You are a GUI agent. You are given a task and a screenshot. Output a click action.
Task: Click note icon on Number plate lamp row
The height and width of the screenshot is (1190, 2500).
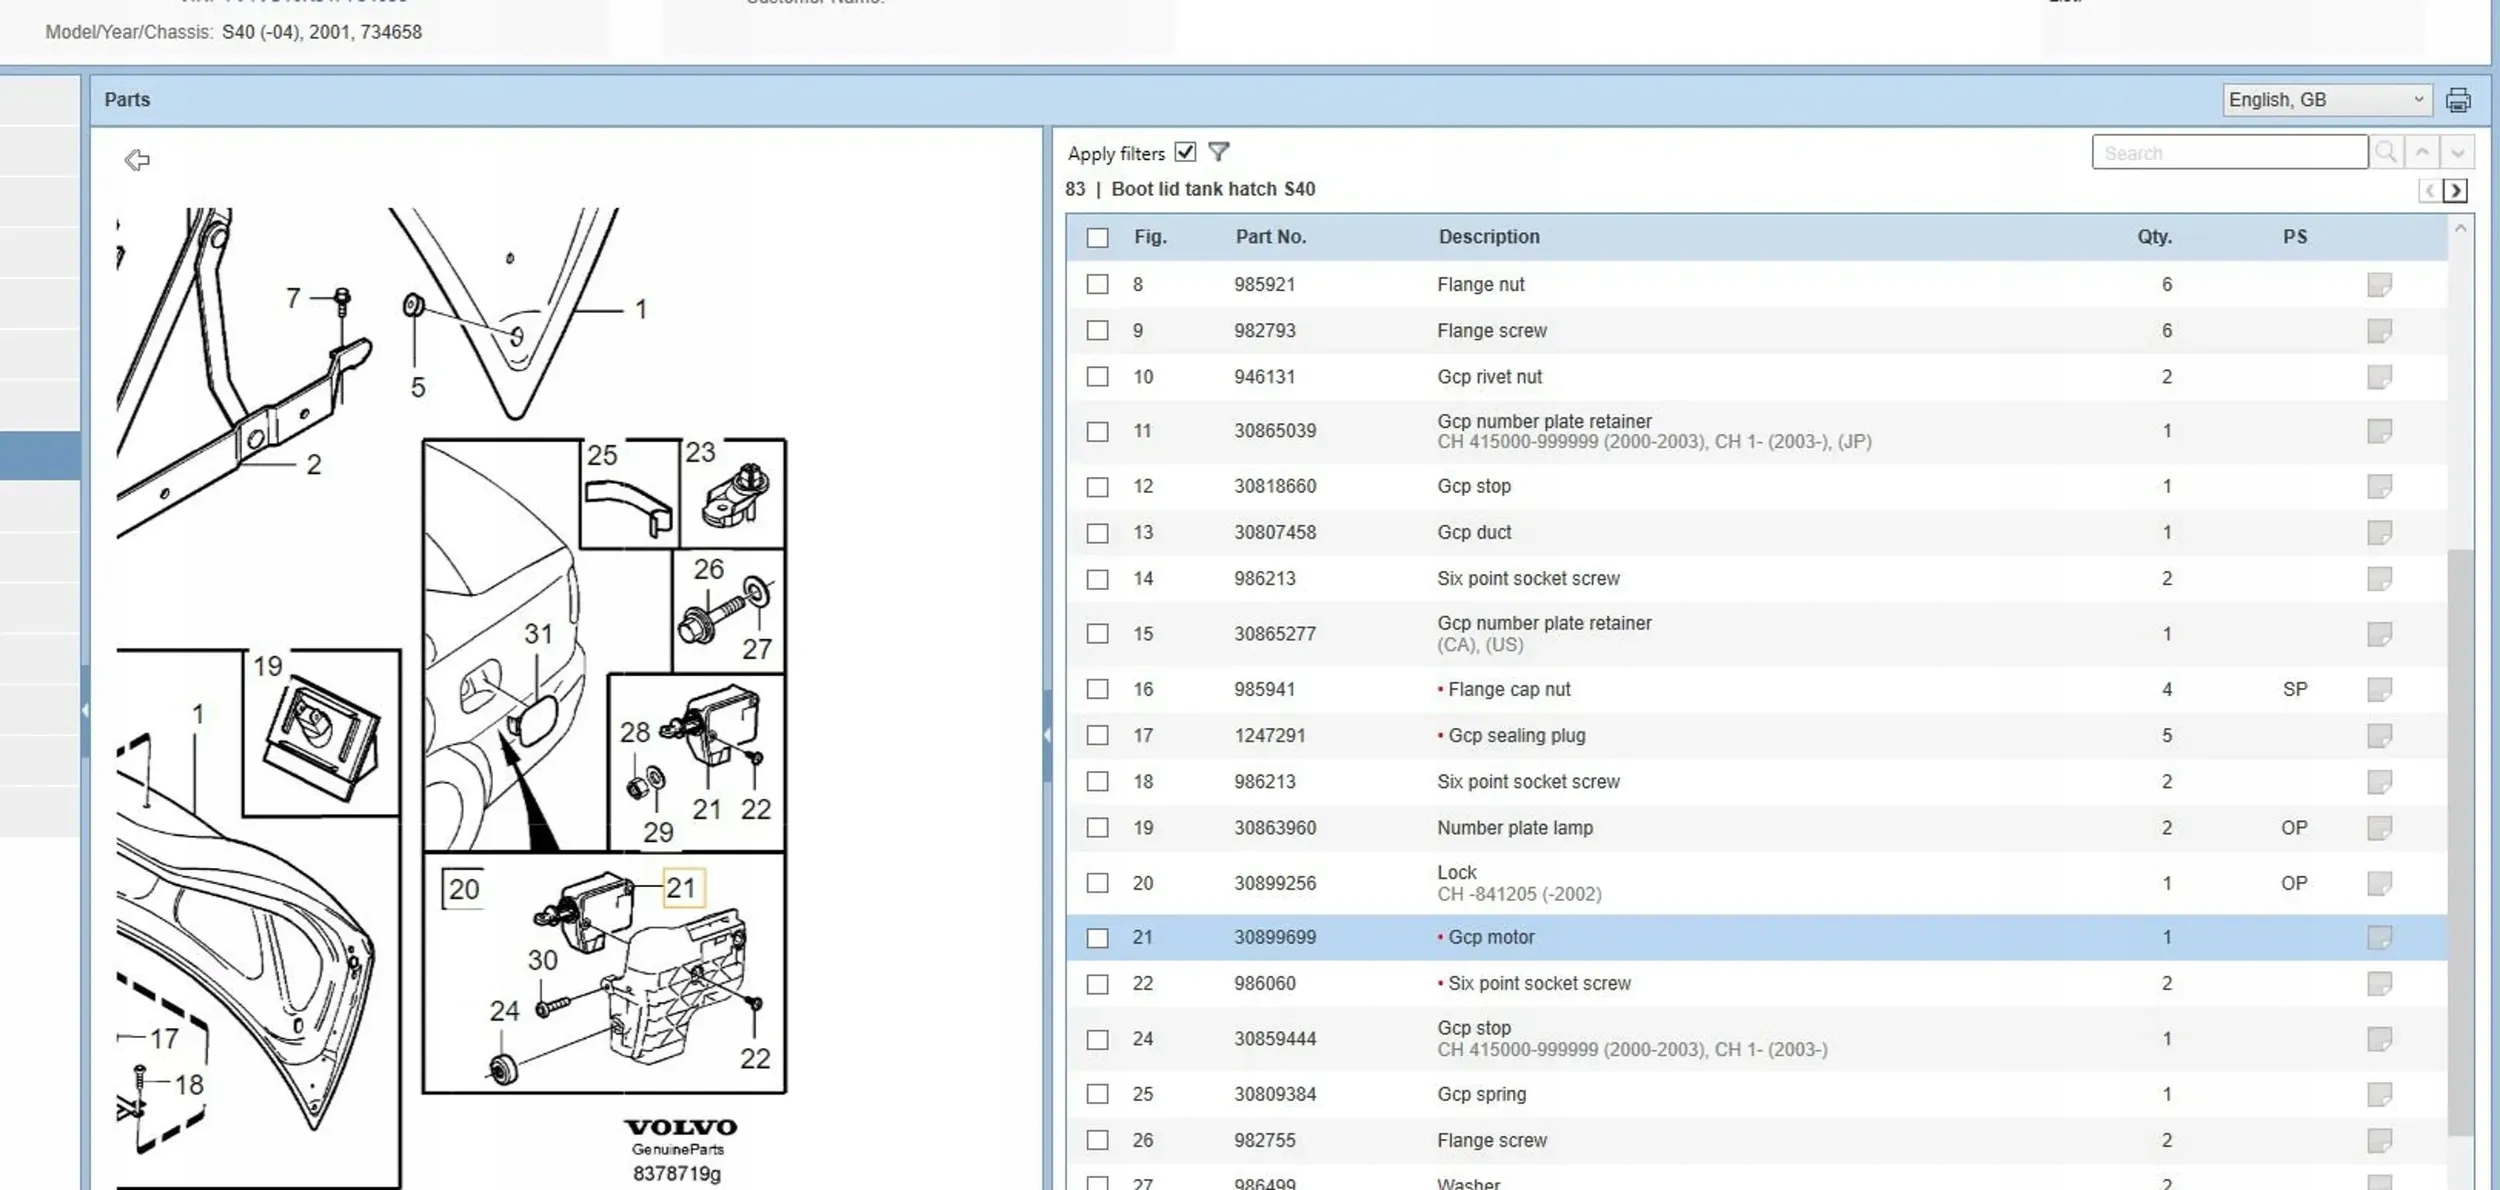2379,828
